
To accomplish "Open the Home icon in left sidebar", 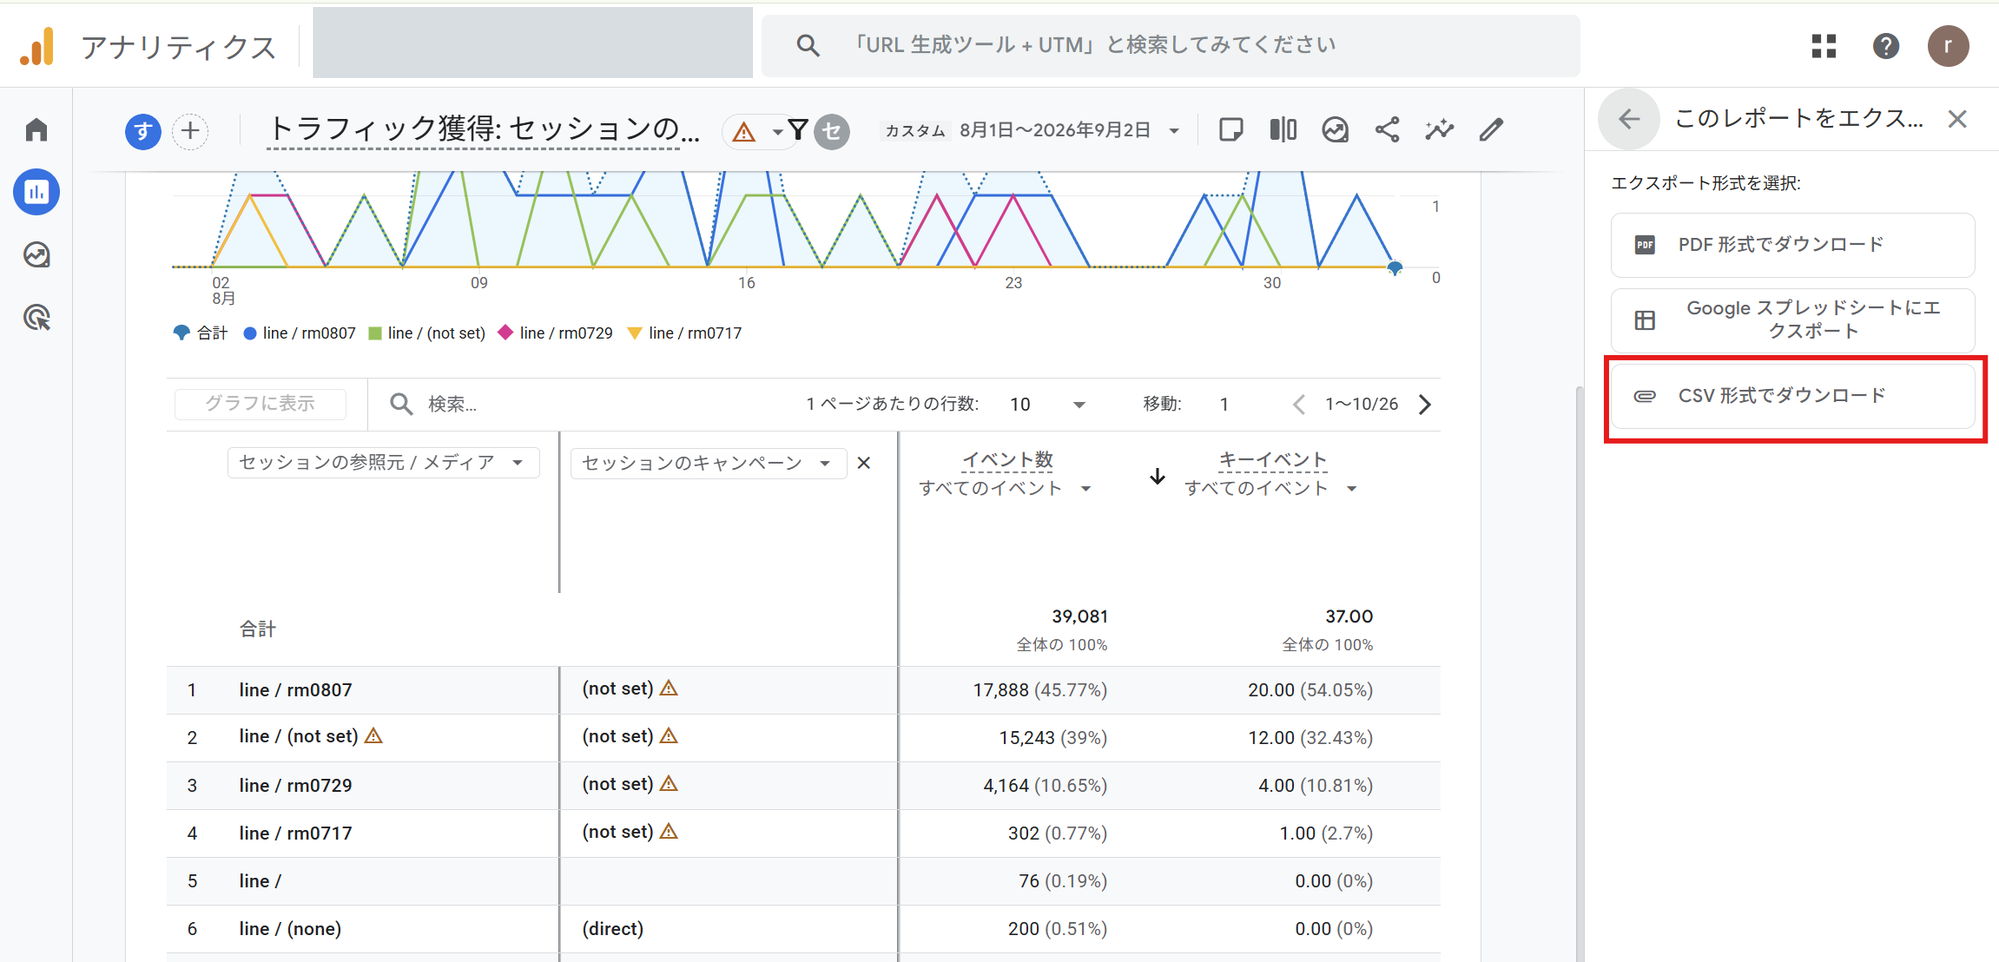I will (x=37, y=130).
